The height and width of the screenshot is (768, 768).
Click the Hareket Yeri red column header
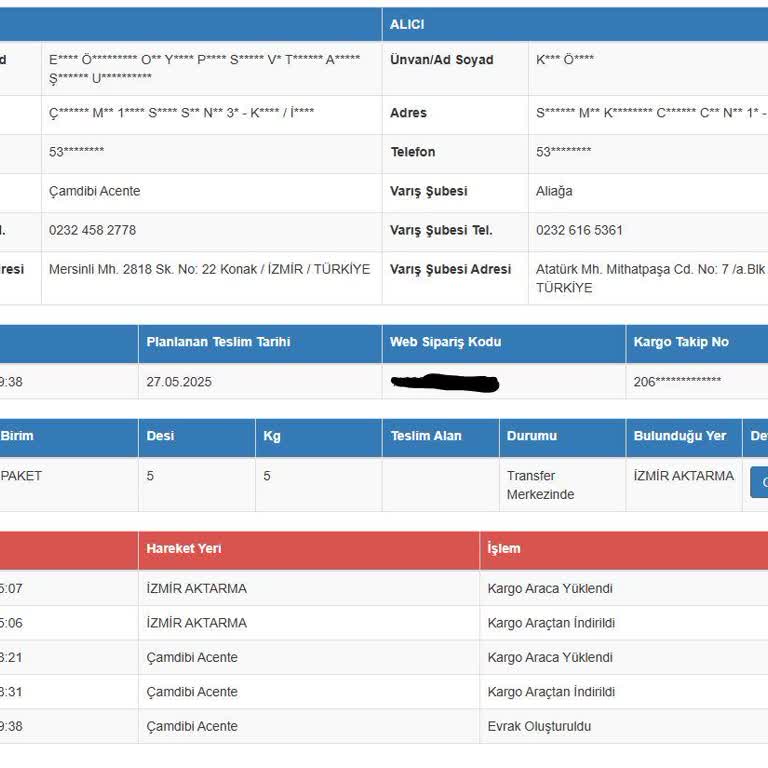[184, 549]
